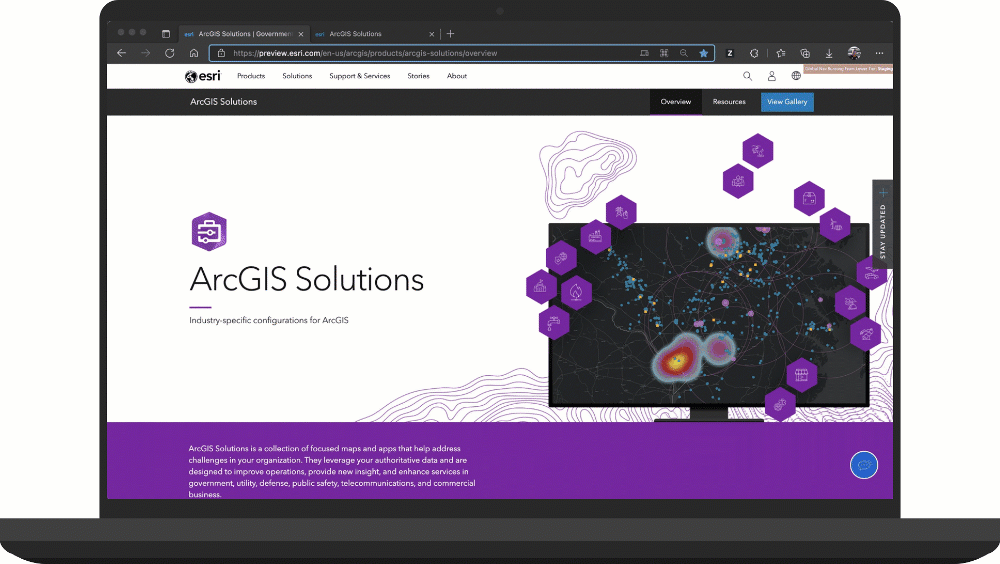Screen dimensions: 1000x564
Task: Switch to the second ArcGIS Solutions tab
Action: coord(375,34)
